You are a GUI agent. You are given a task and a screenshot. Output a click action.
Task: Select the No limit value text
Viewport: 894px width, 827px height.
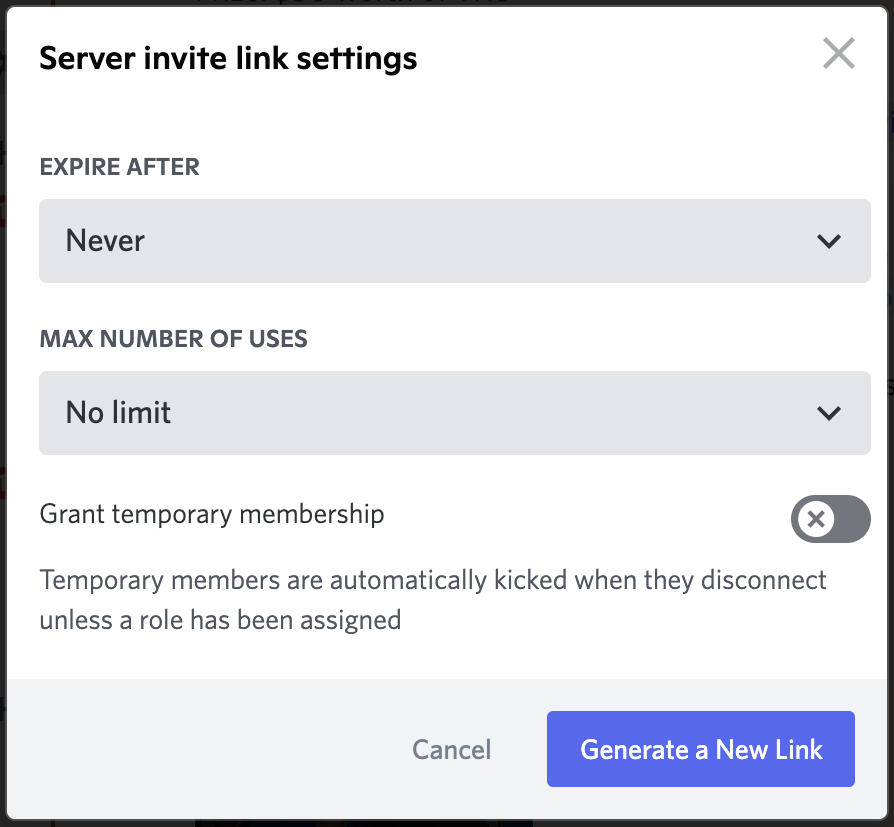[x=118, y=412]
